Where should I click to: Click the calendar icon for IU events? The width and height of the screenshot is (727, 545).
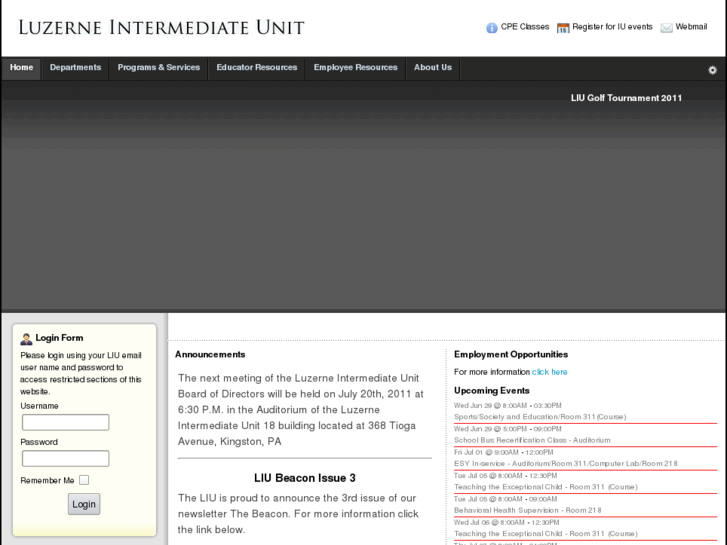(x=563, y=28)
